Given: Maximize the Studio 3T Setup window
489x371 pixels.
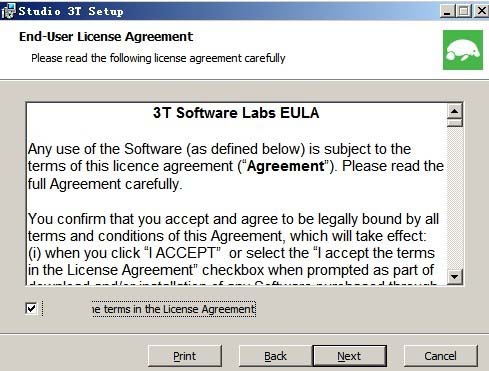Looking at the screenshot, I should coord(464,11).
